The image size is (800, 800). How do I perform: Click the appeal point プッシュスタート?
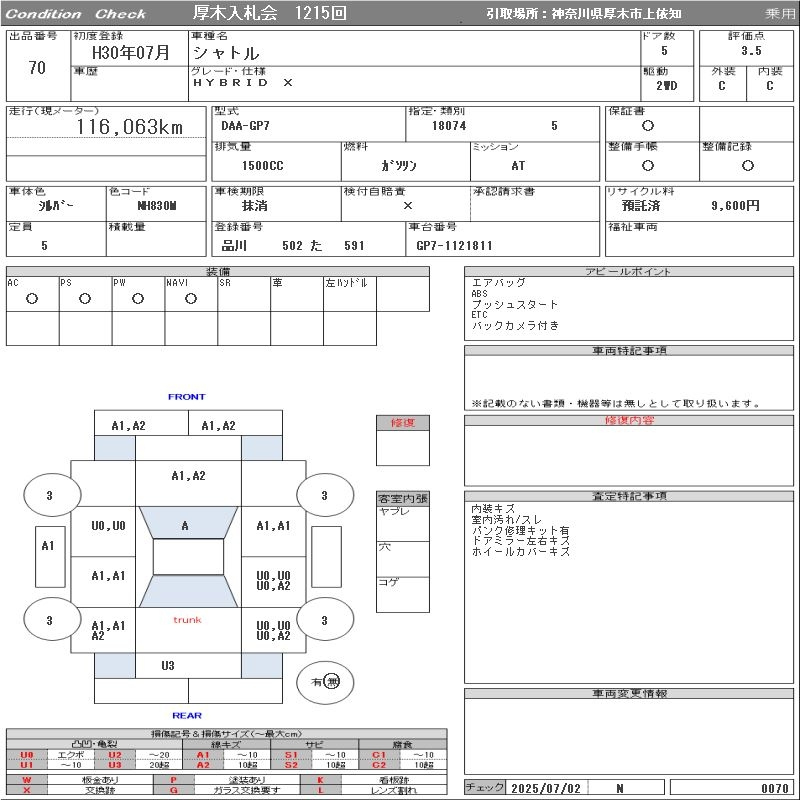pos(515,305)
